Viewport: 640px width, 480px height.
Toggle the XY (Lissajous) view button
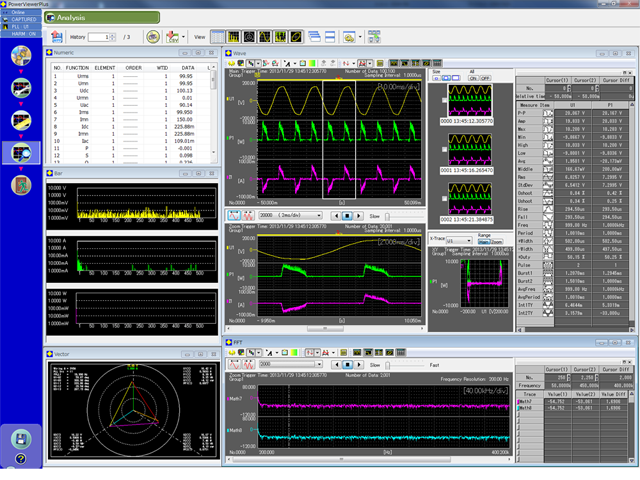tap(296, 37)
